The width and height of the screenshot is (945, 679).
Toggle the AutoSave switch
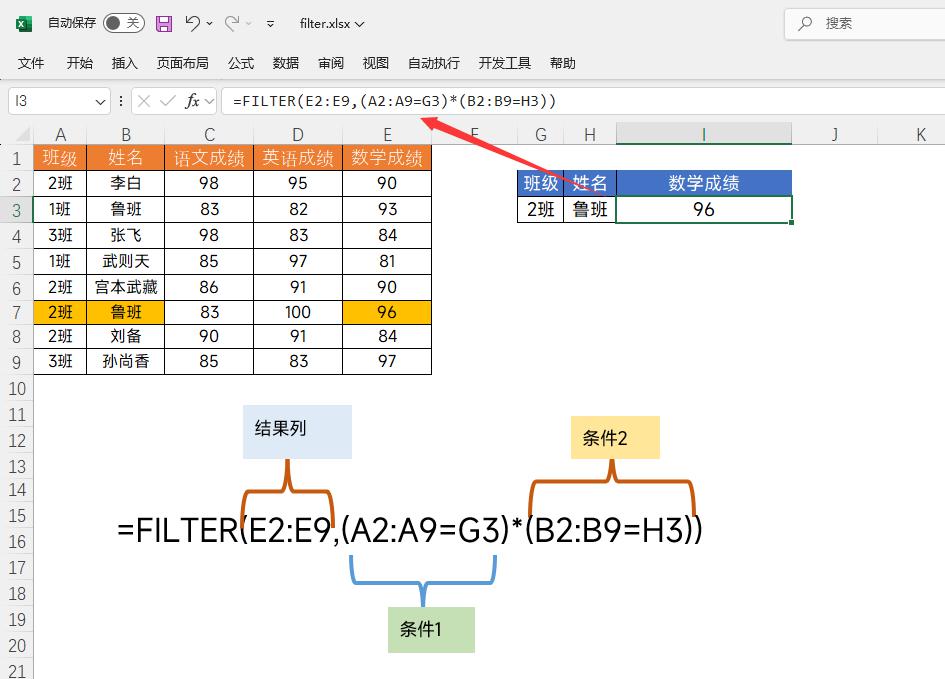click(124, 23)
